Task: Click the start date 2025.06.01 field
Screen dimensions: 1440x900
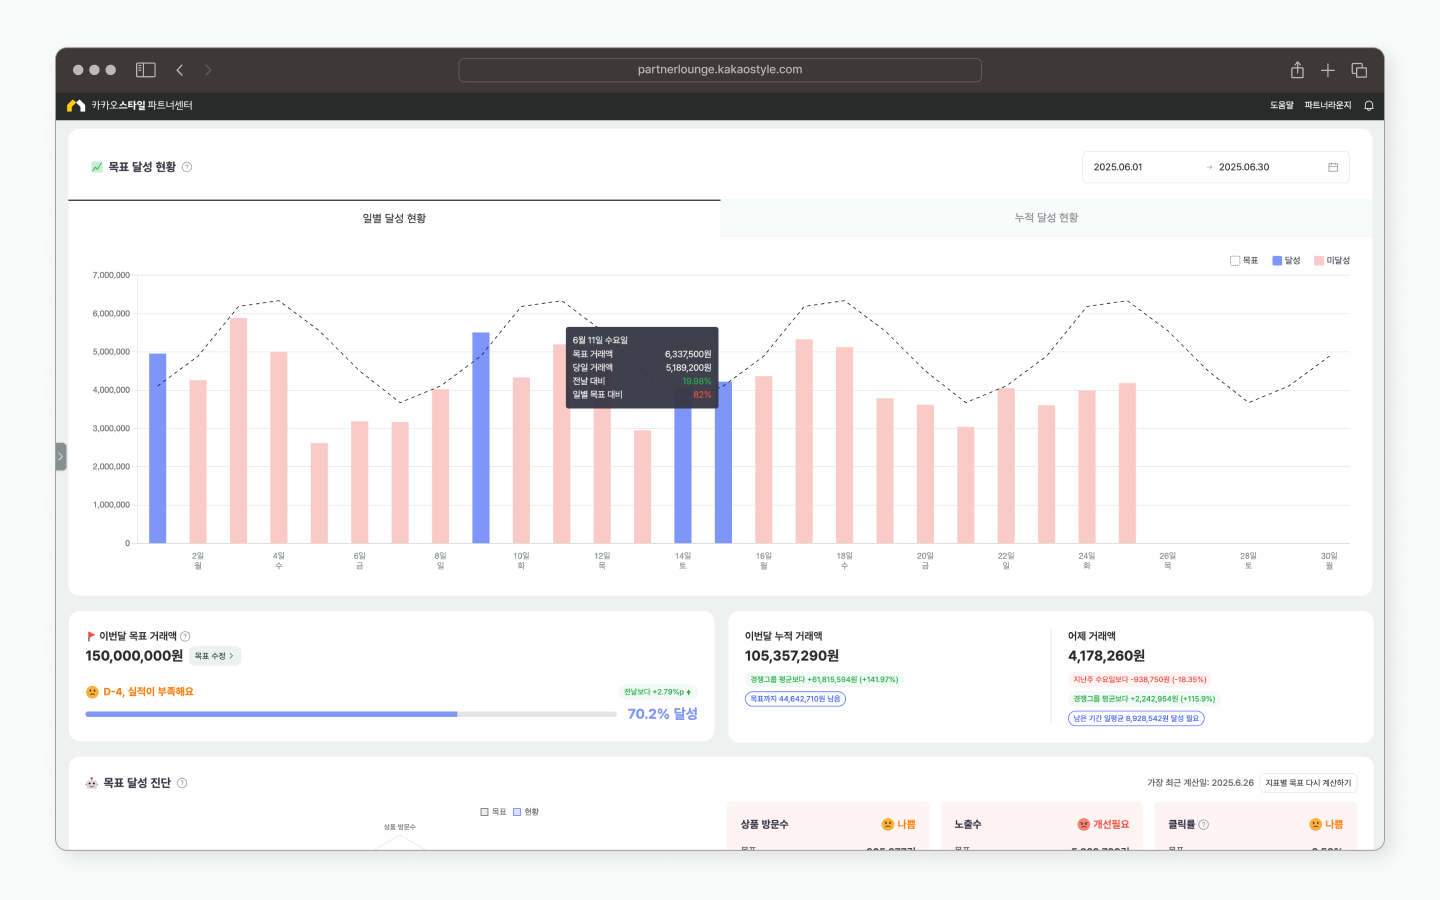Action: [x=1118, y=167]
